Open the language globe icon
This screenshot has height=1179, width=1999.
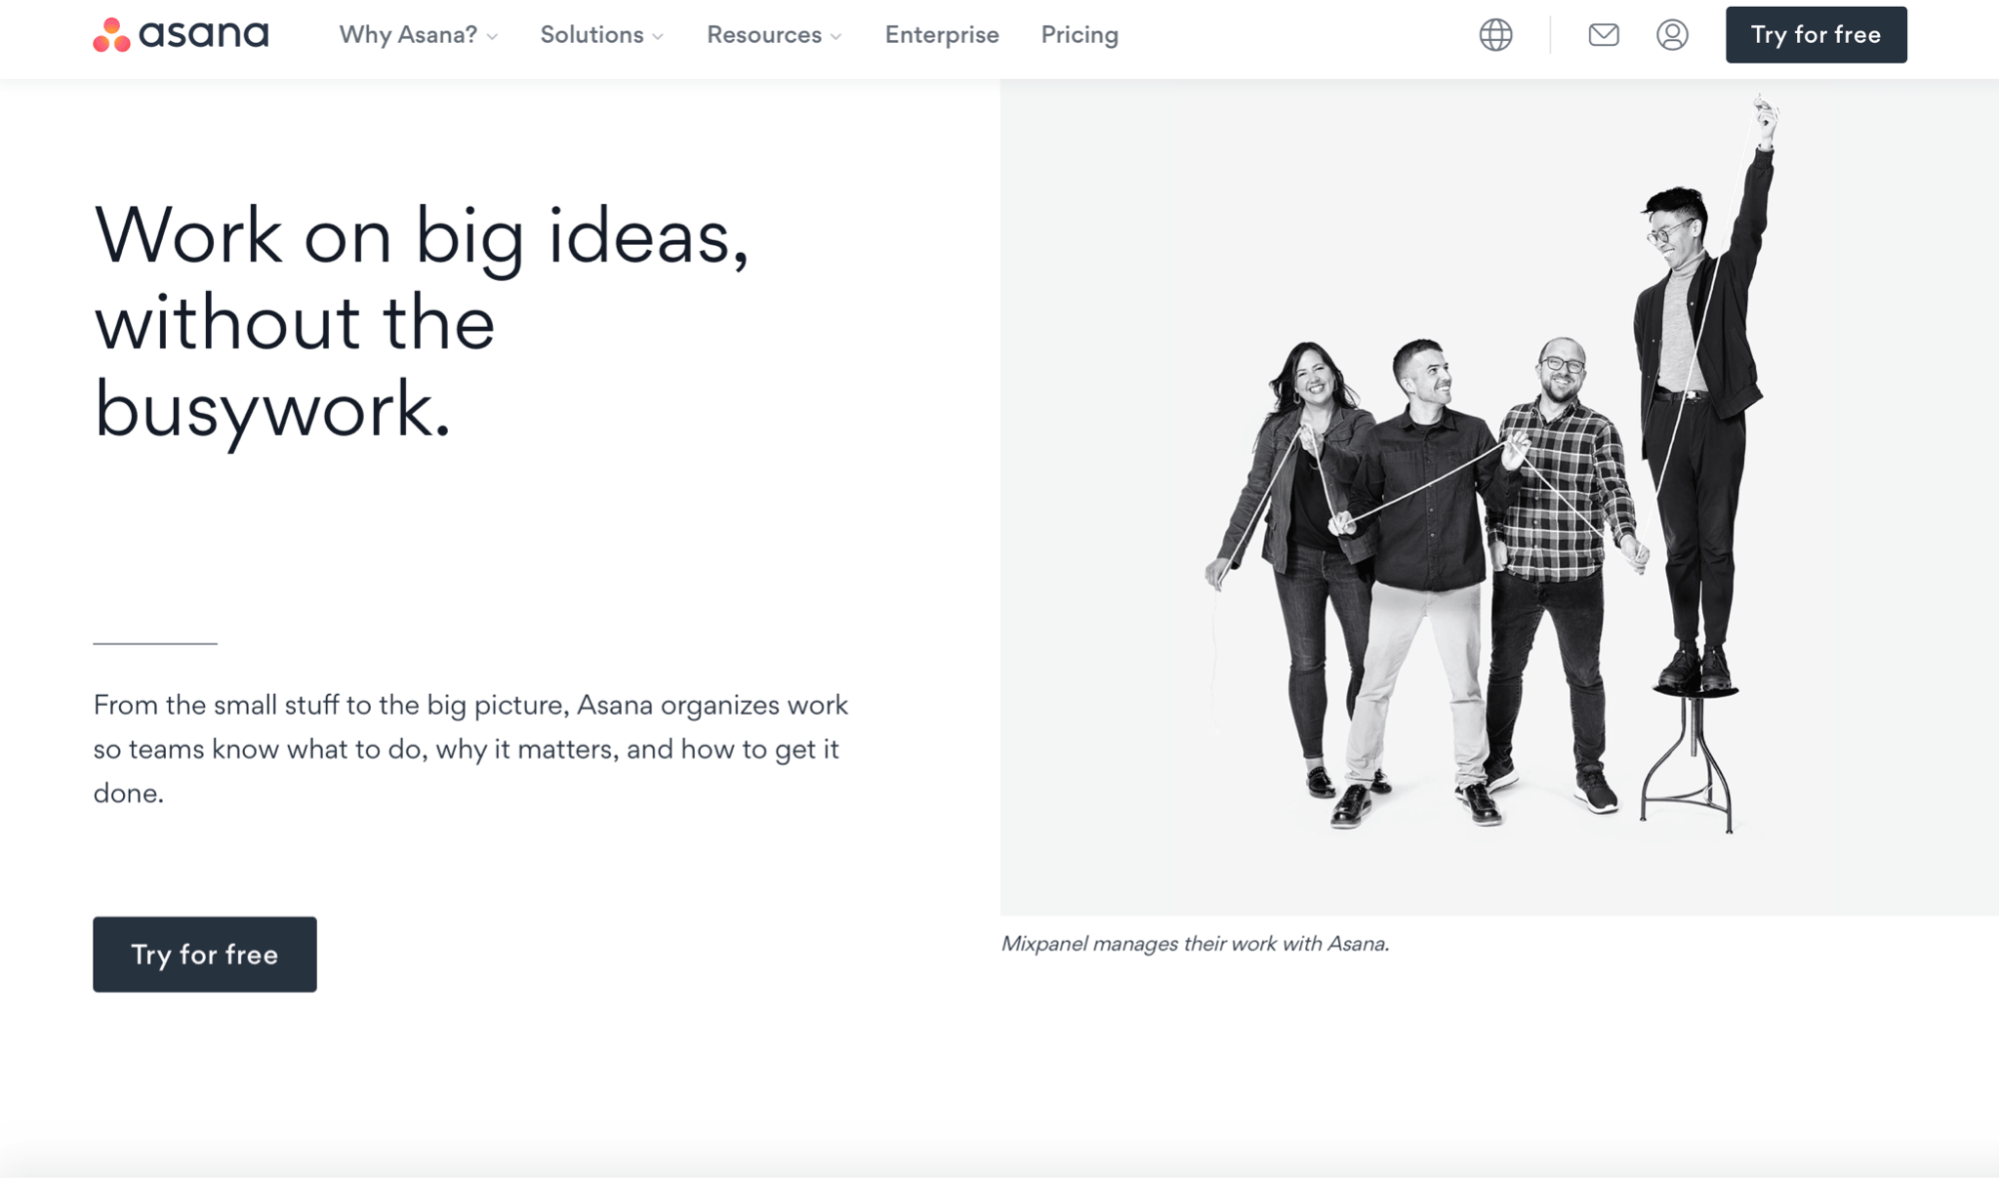click(x=1495, y=35)
